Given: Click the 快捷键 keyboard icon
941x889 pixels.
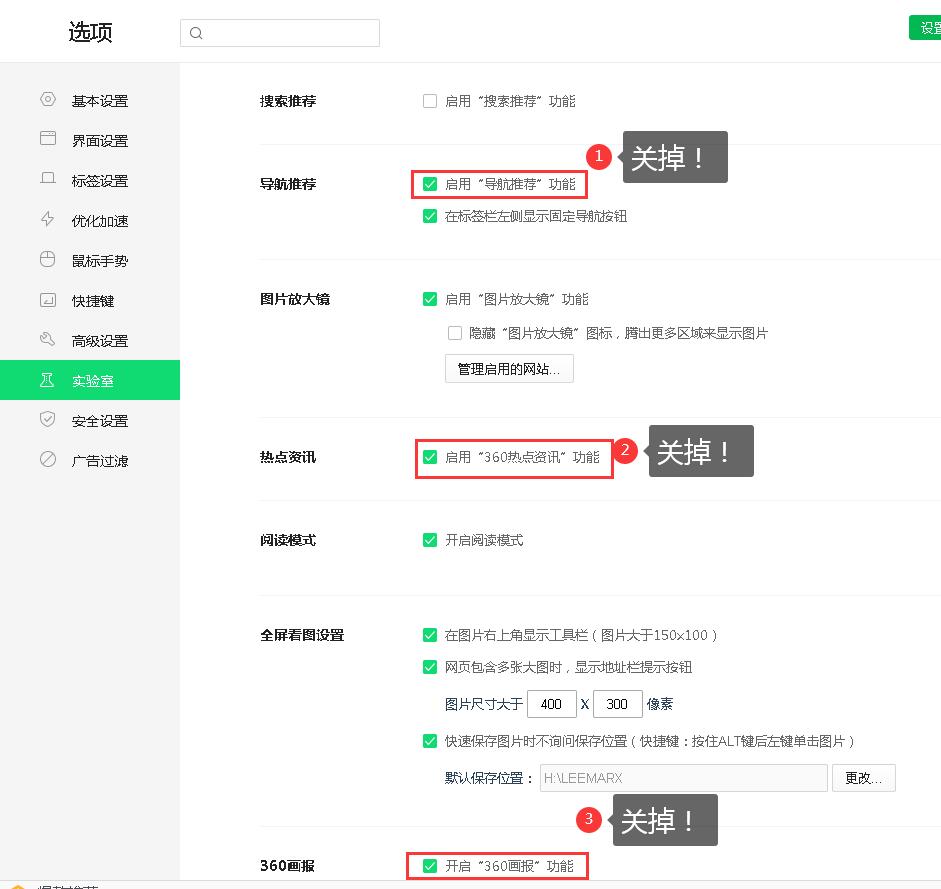Looking at the screenshot, I should click(48, 300).
